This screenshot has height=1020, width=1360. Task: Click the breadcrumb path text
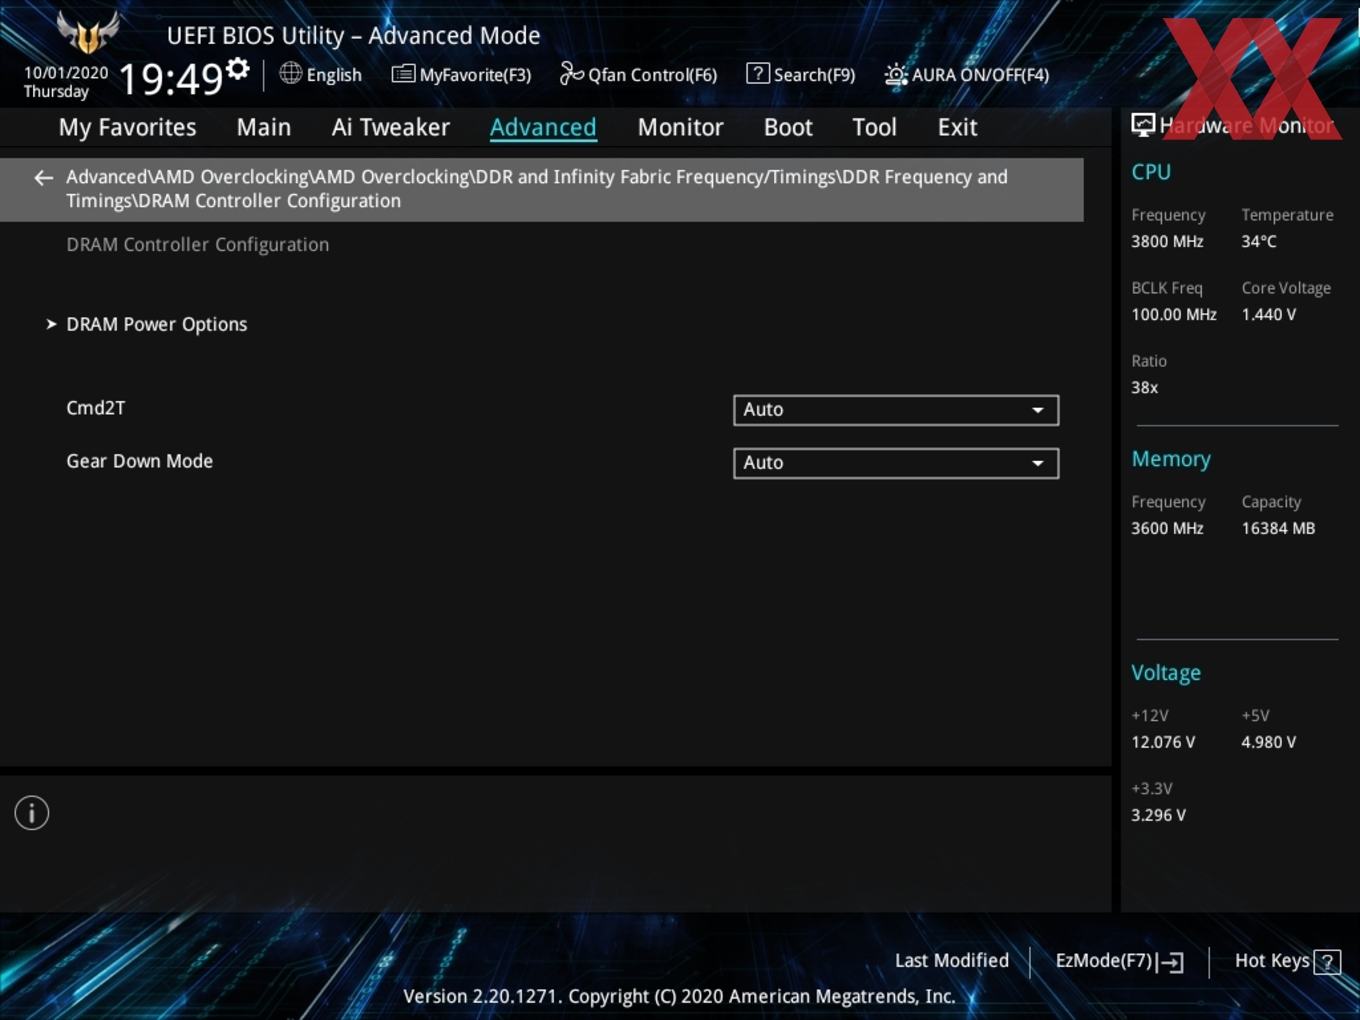click(537, 189)
